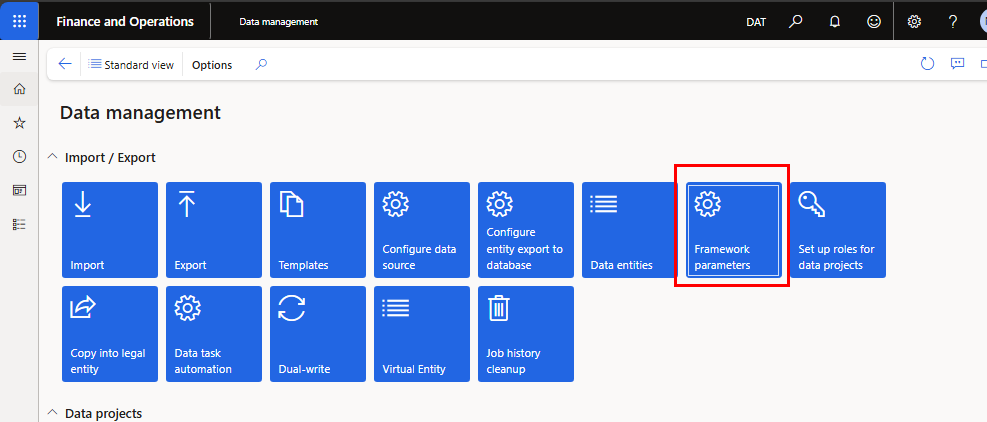Collapse the Import / Export section
The width and height of the screenshot is (987, 422).
pos(52,157)
